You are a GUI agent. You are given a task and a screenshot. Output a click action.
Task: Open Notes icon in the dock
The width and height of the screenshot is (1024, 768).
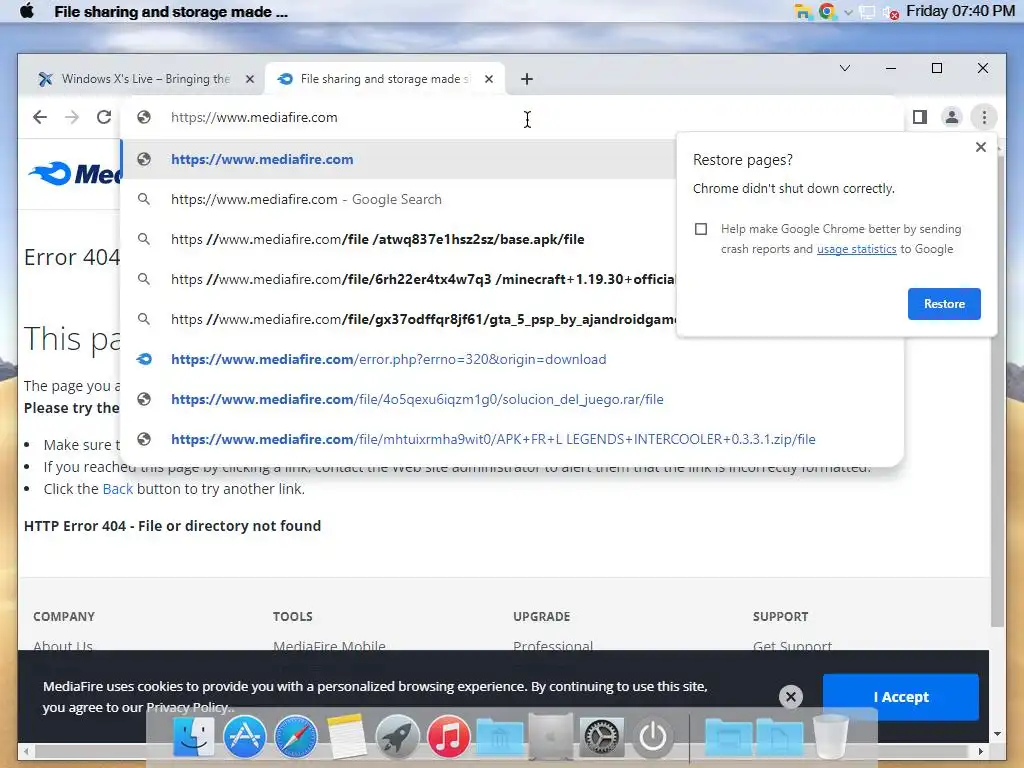(346, 737)
